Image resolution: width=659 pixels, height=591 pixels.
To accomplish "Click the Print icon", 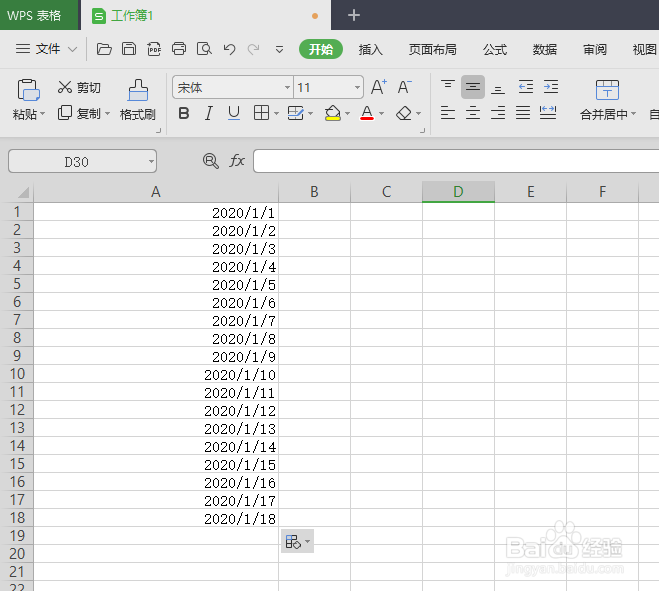I will click(x=179, y=49).
